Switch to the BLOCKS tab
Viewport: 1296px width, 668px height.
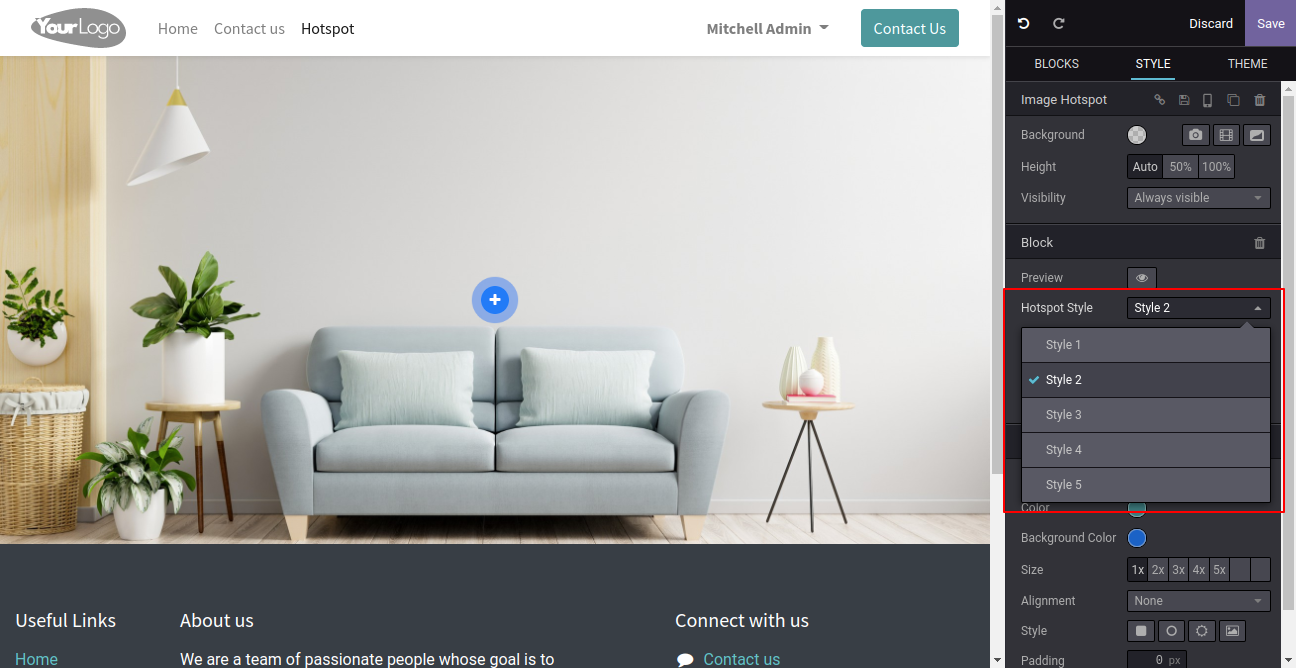click(x=1056, y=64)
